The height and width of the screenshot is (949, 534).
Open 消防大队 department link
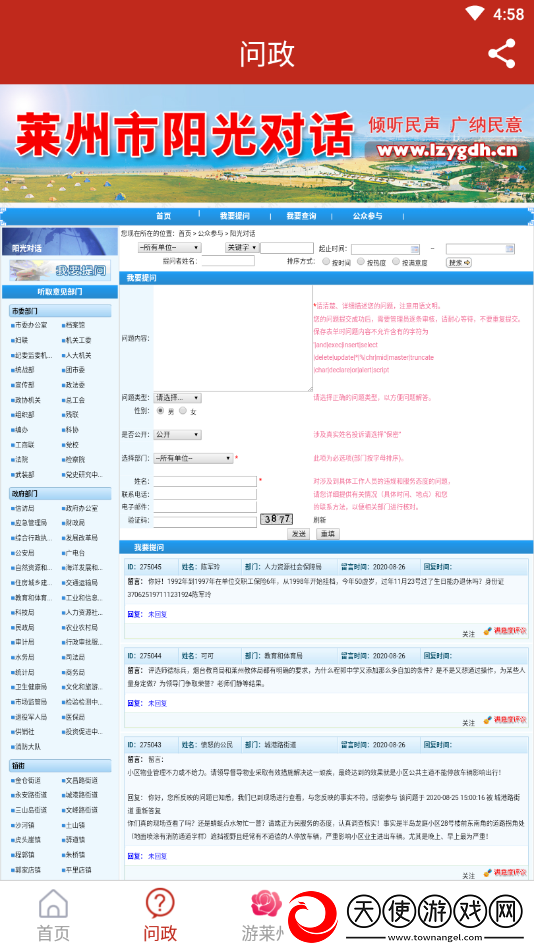coord(28,747)
